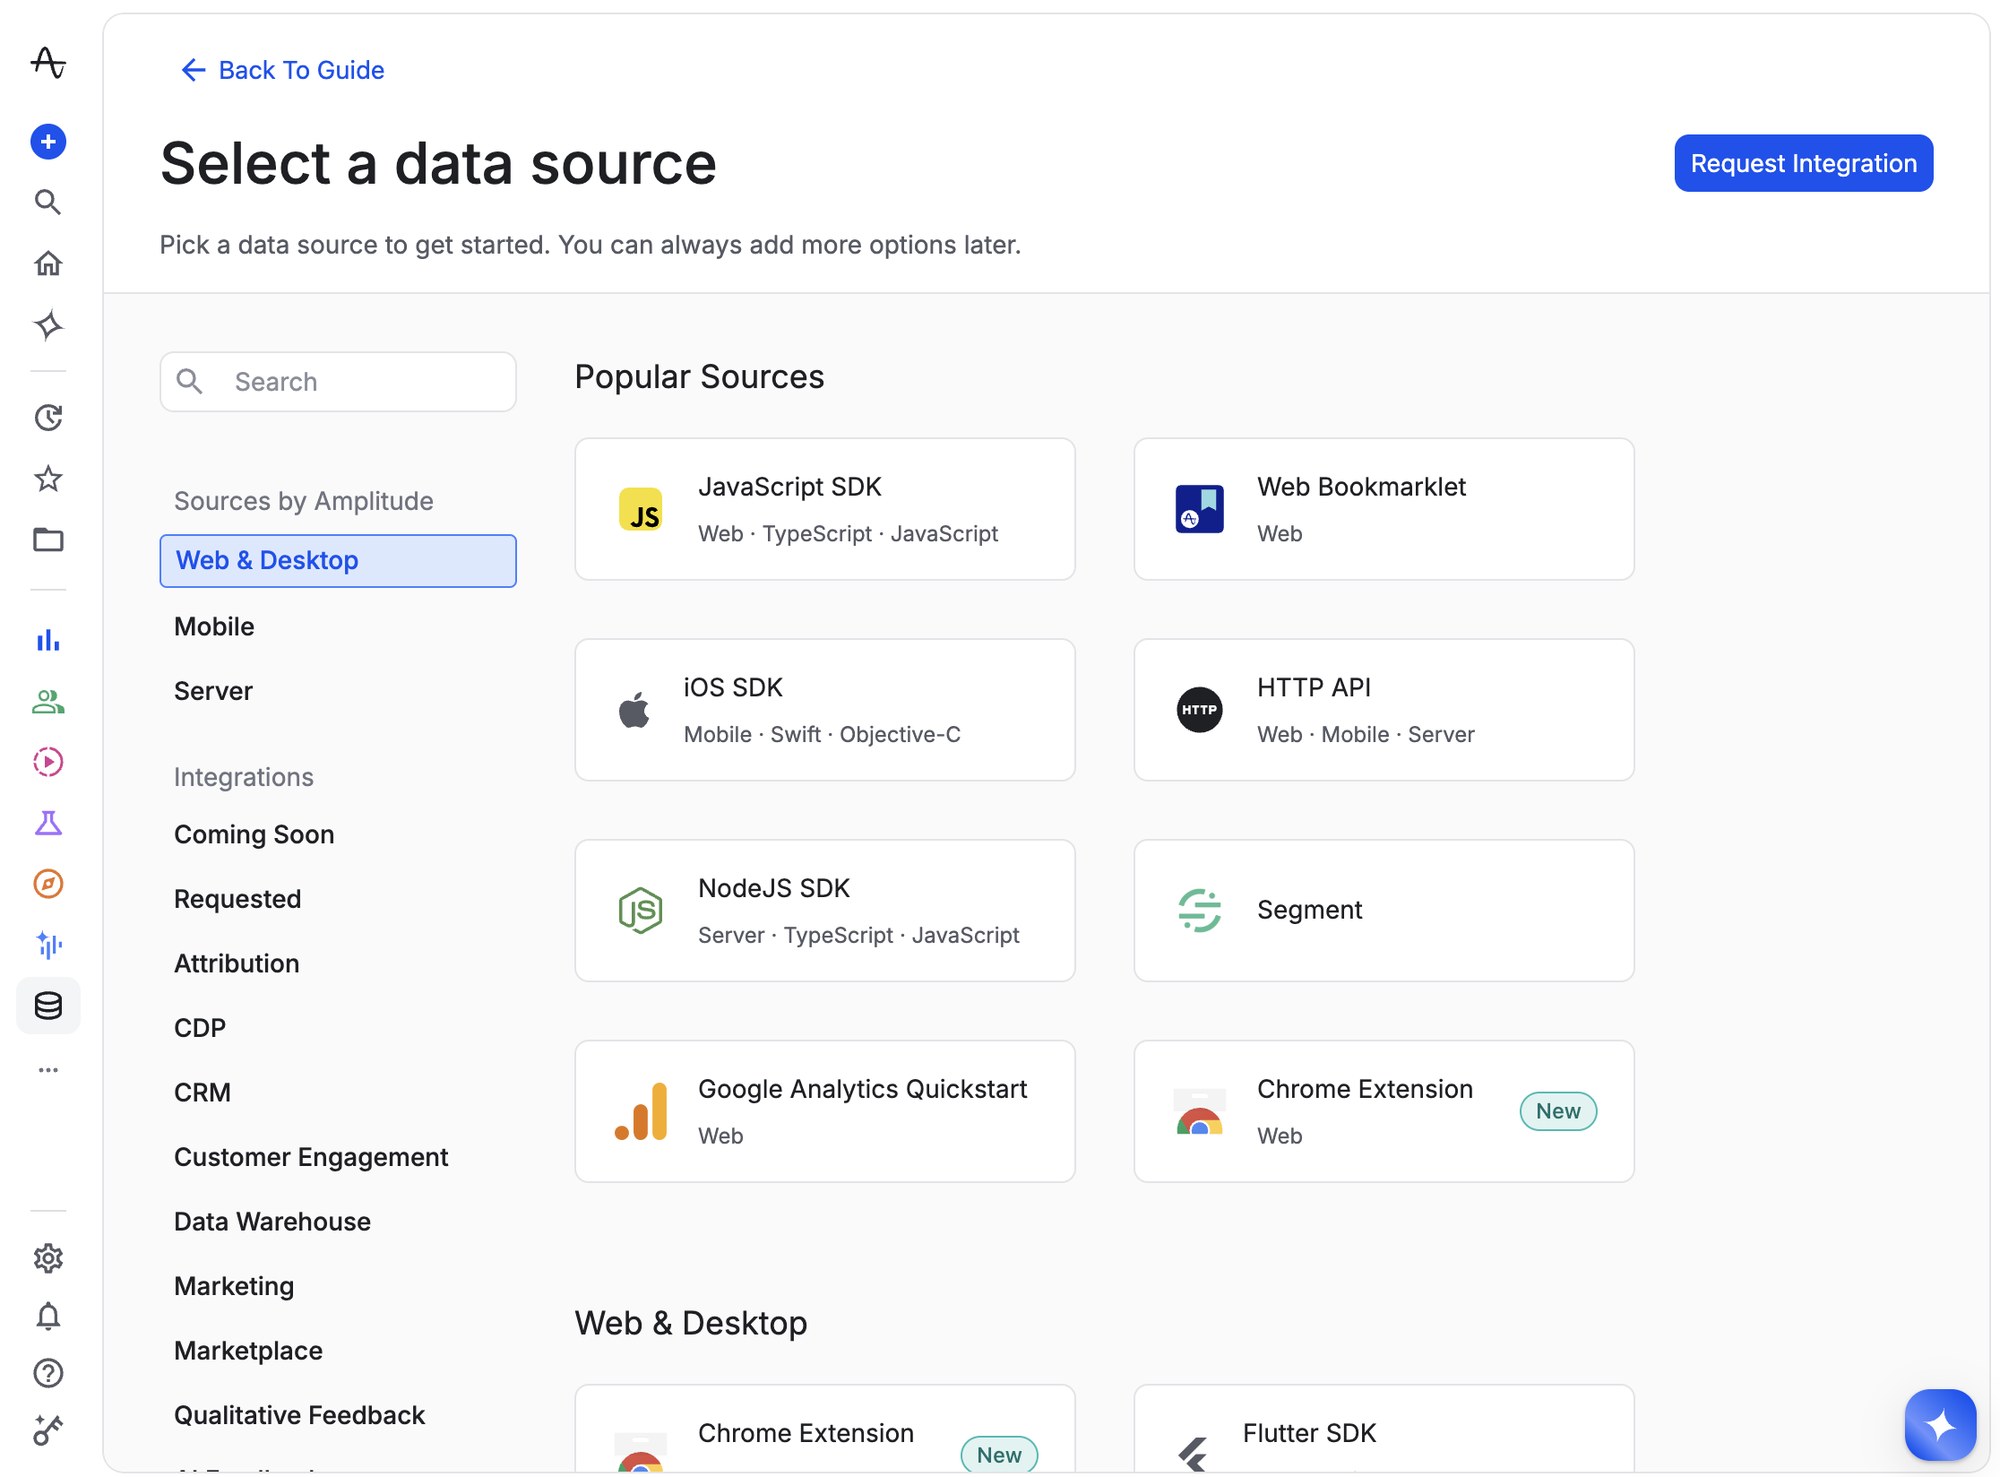Click the Popular Sources heading
Screen dimensions: 2000x1477
tap(699, 377)
